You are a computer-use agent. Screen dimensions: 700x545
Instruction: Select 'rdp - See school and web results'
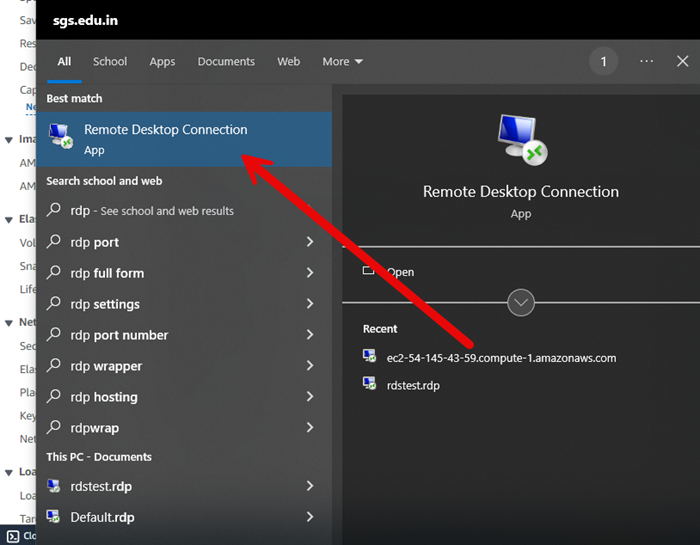pos(184,211)
